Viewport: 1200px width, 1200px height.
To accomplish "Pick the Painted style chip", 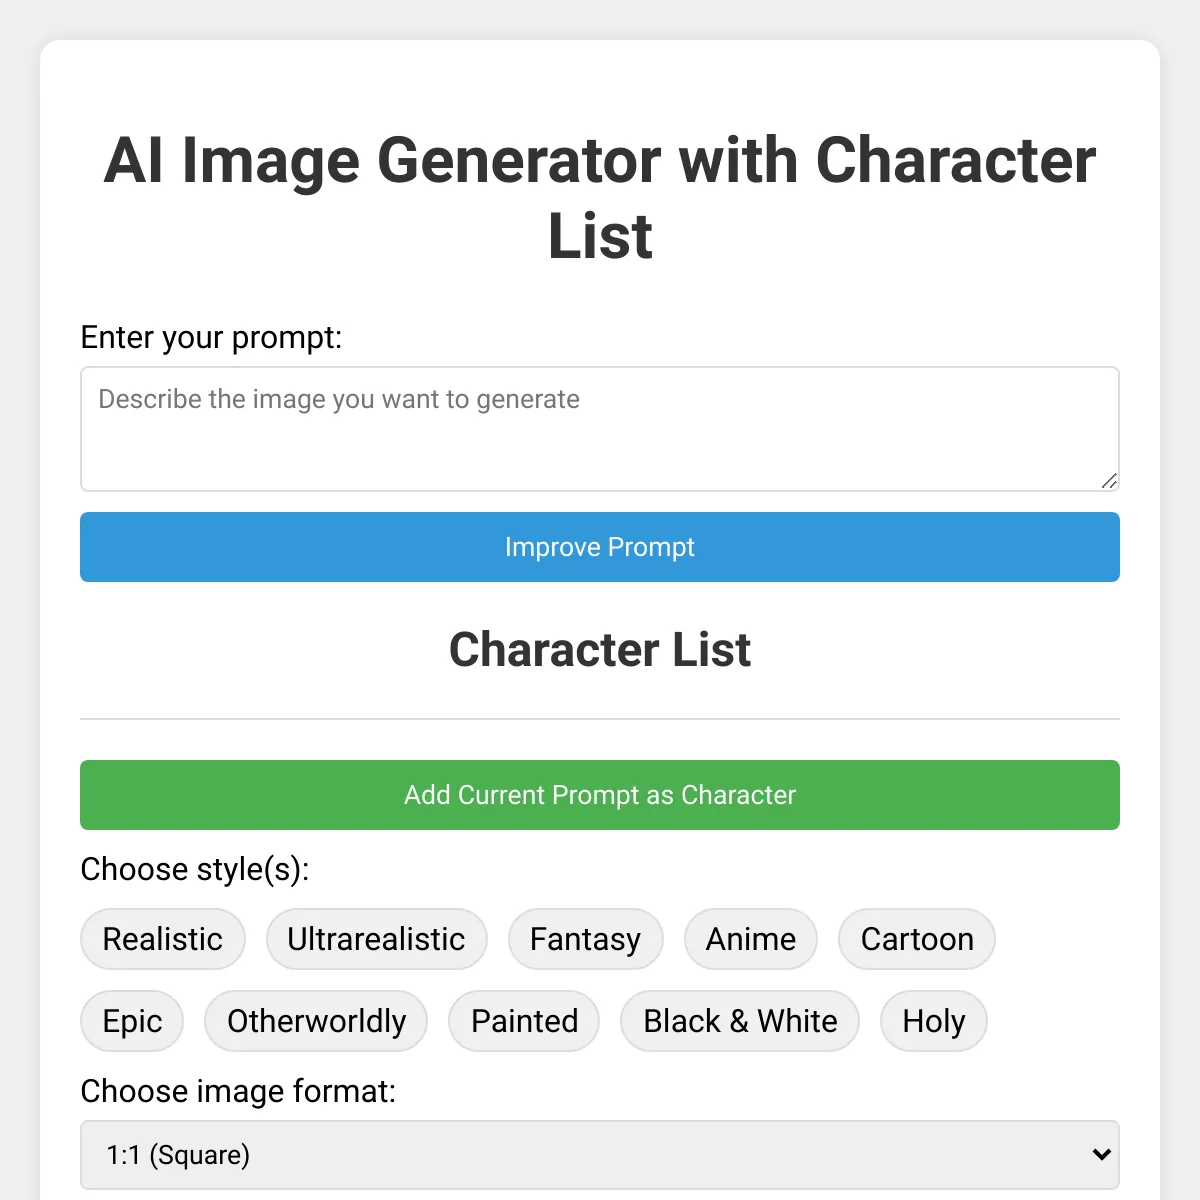I will [524, 1021].
